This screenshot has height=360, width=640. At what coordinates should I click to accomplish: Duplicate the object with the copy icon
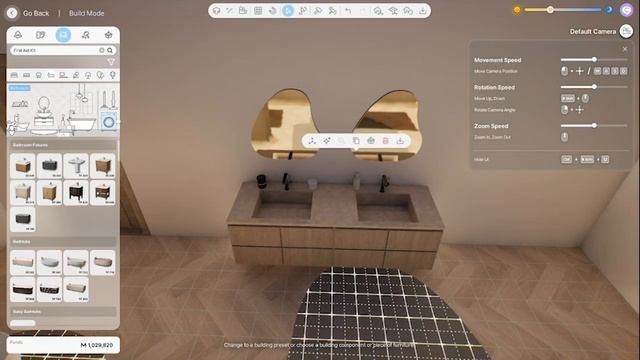click(356, 141)
